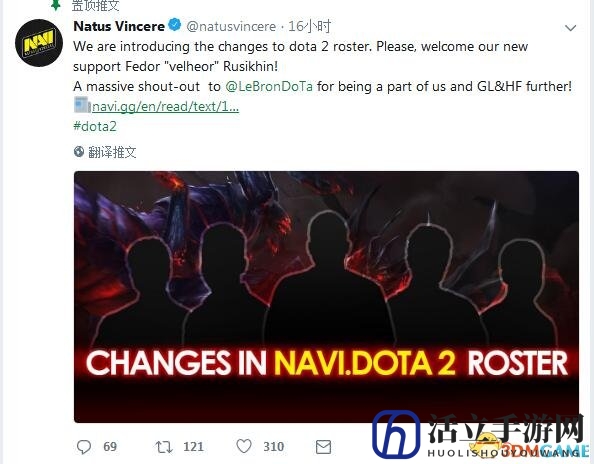
Task: Click the 翻译推文 translate tweet button
Action: pos(112,152)
